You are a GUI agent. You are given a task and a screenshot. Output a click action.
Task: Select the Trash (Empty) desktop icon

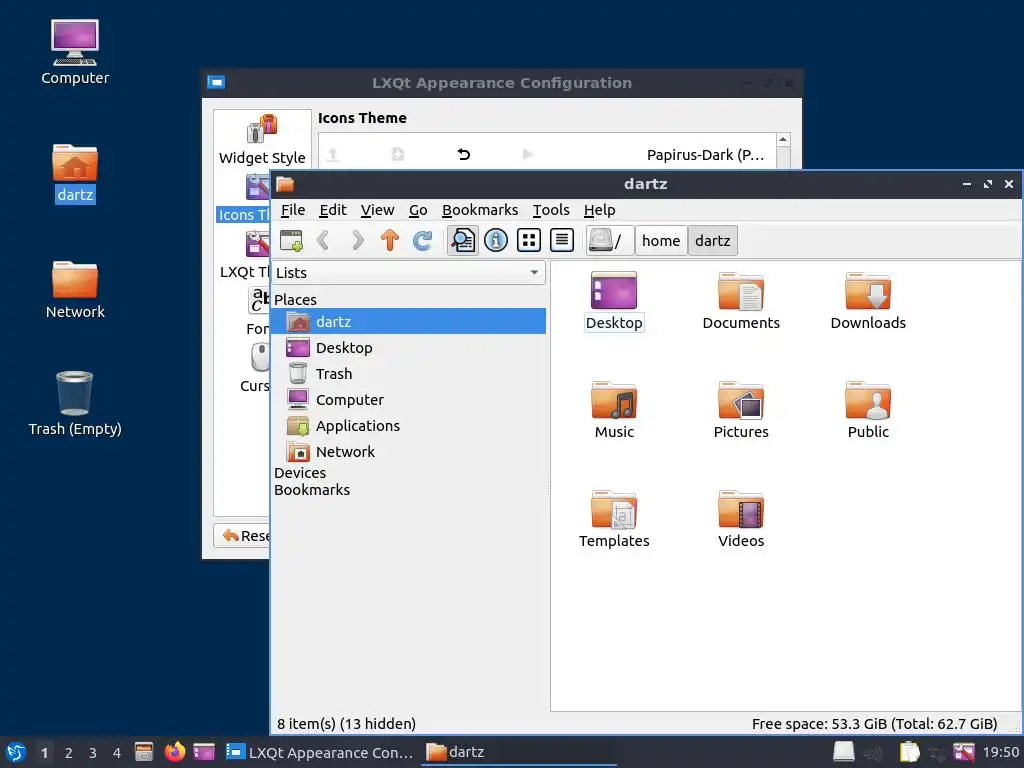click(75, 404)
